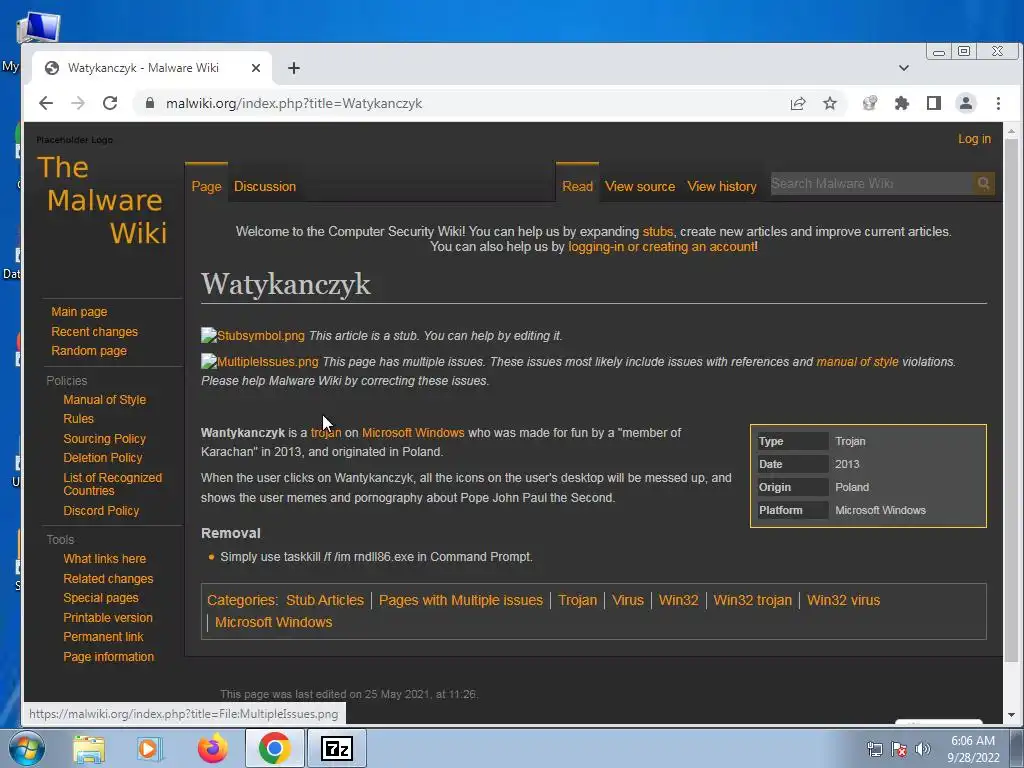Image resolution: width=1024 pixels, height=768 pixels.
Task: Focus the Search Malware Wiki field
Action: click(871, 184)
